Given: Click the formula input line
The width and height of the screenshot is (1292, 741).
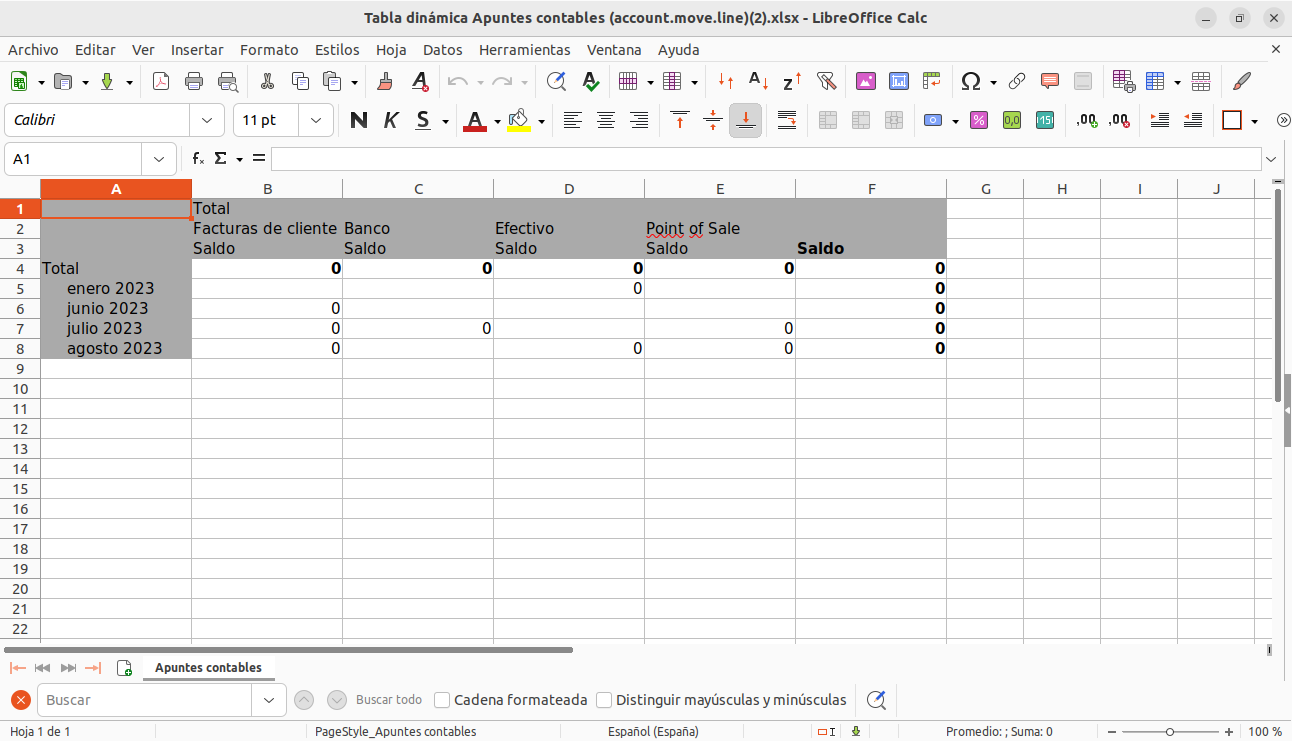Looking at the screenshot, I should [x=766, y=159].
